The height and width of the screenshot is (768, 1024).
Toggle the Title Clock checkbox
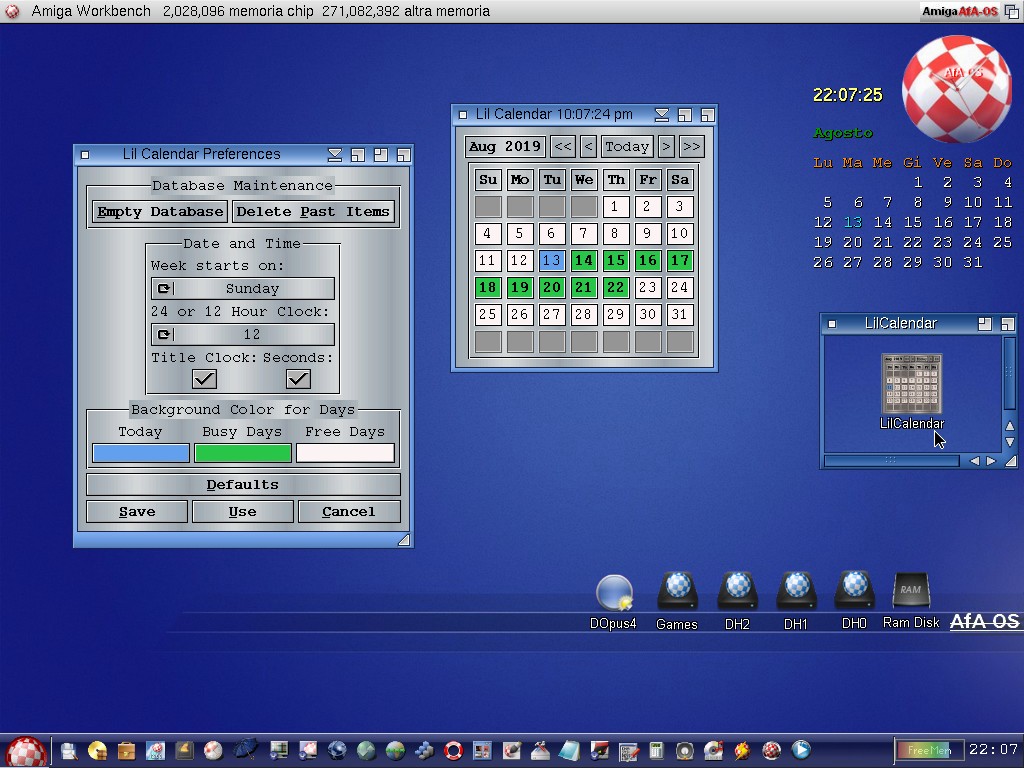204,379
